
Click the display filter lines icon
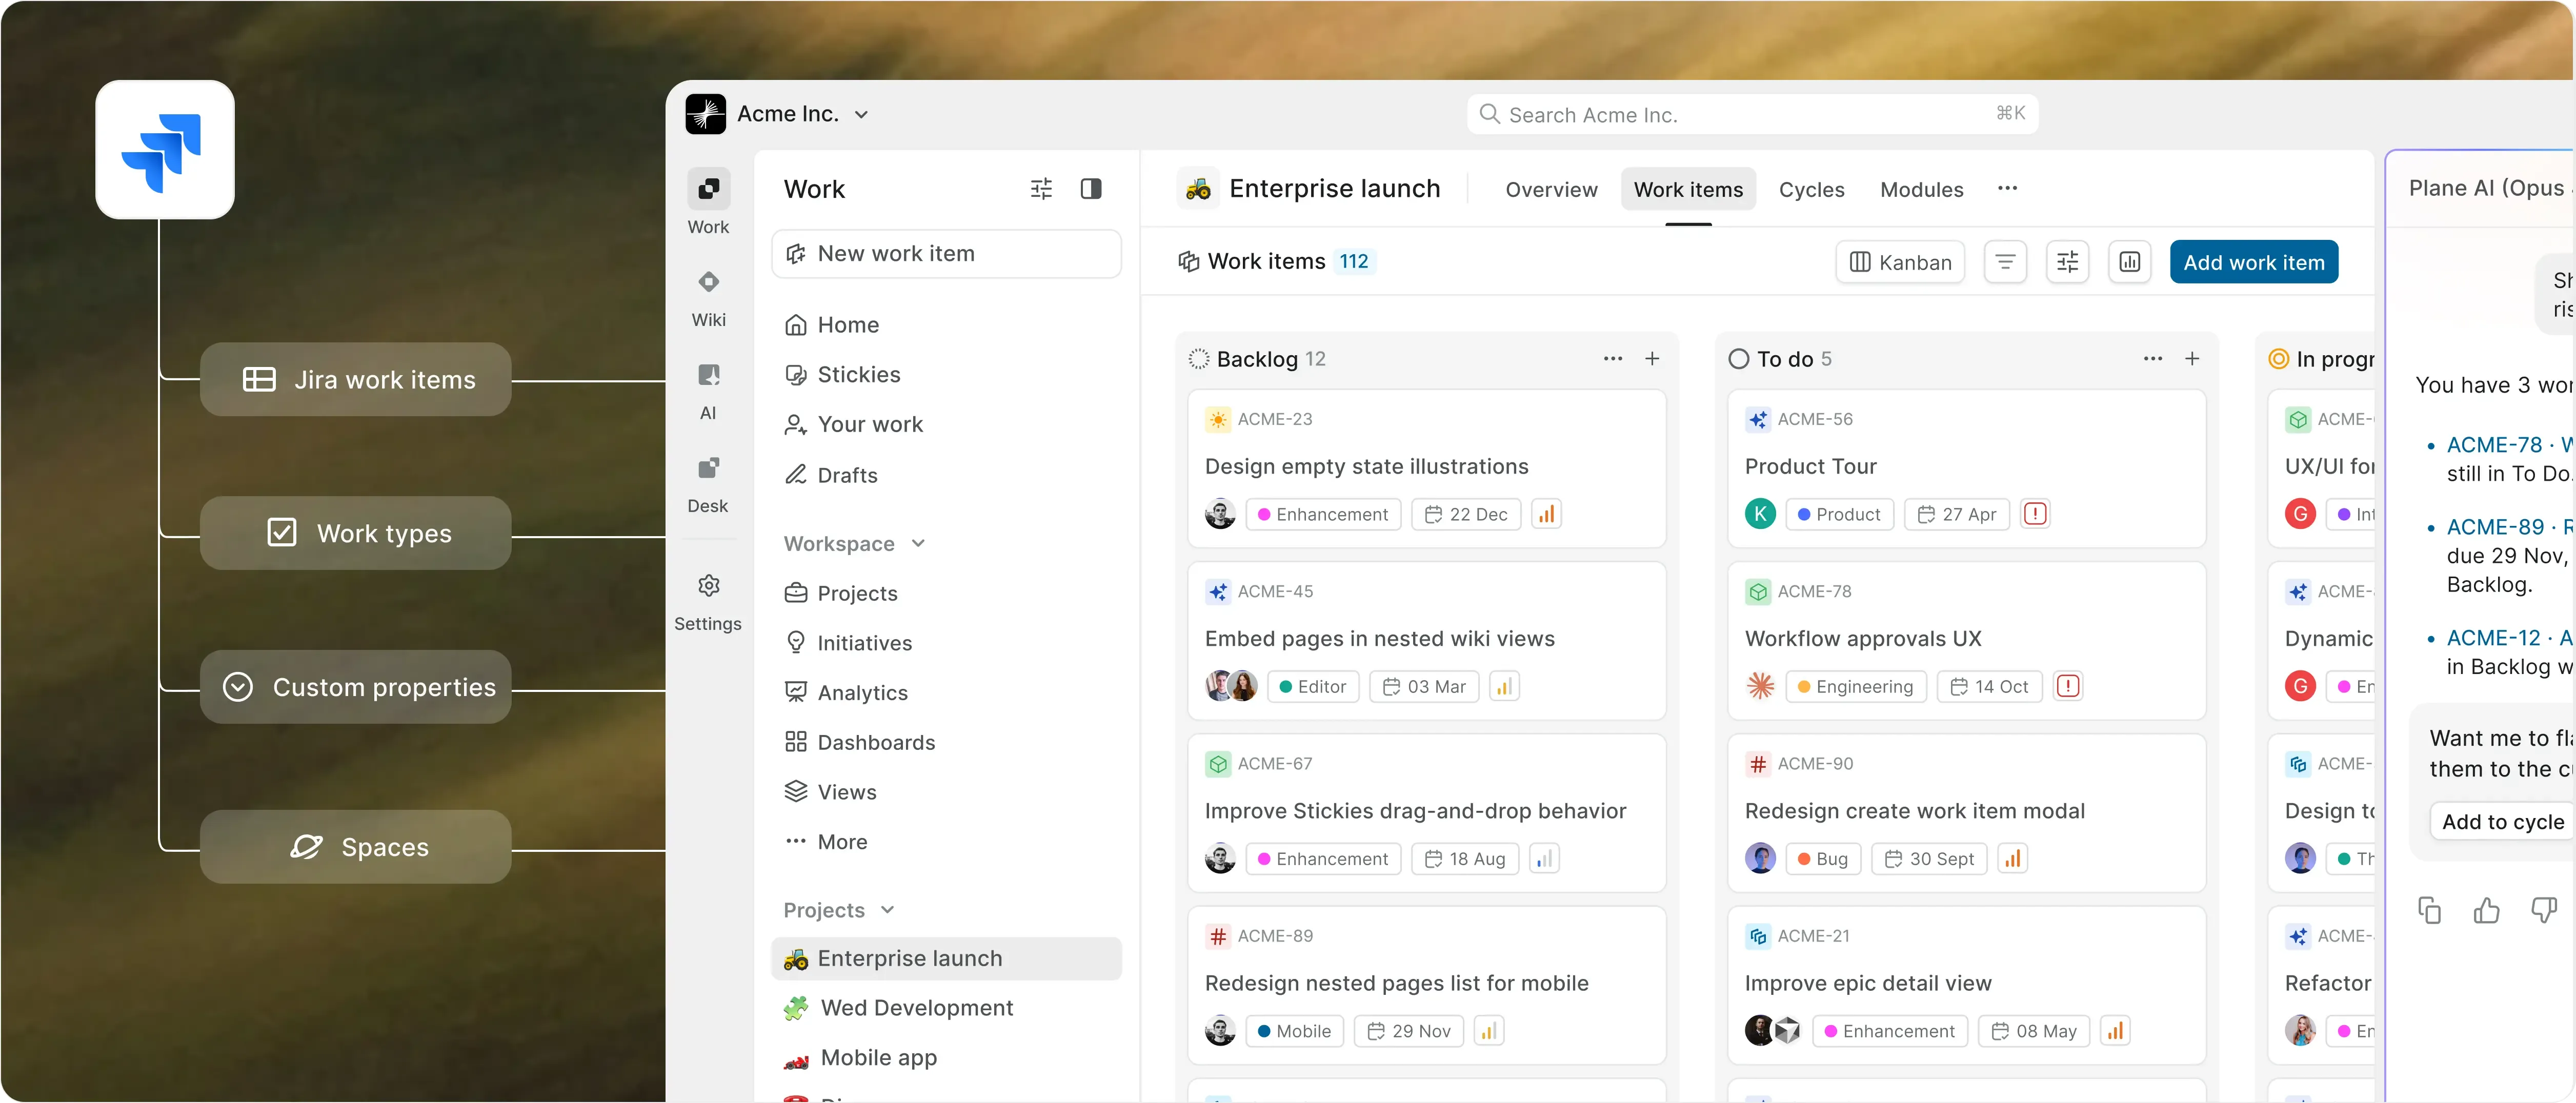pyautogui.click(x=2005, y=262)
